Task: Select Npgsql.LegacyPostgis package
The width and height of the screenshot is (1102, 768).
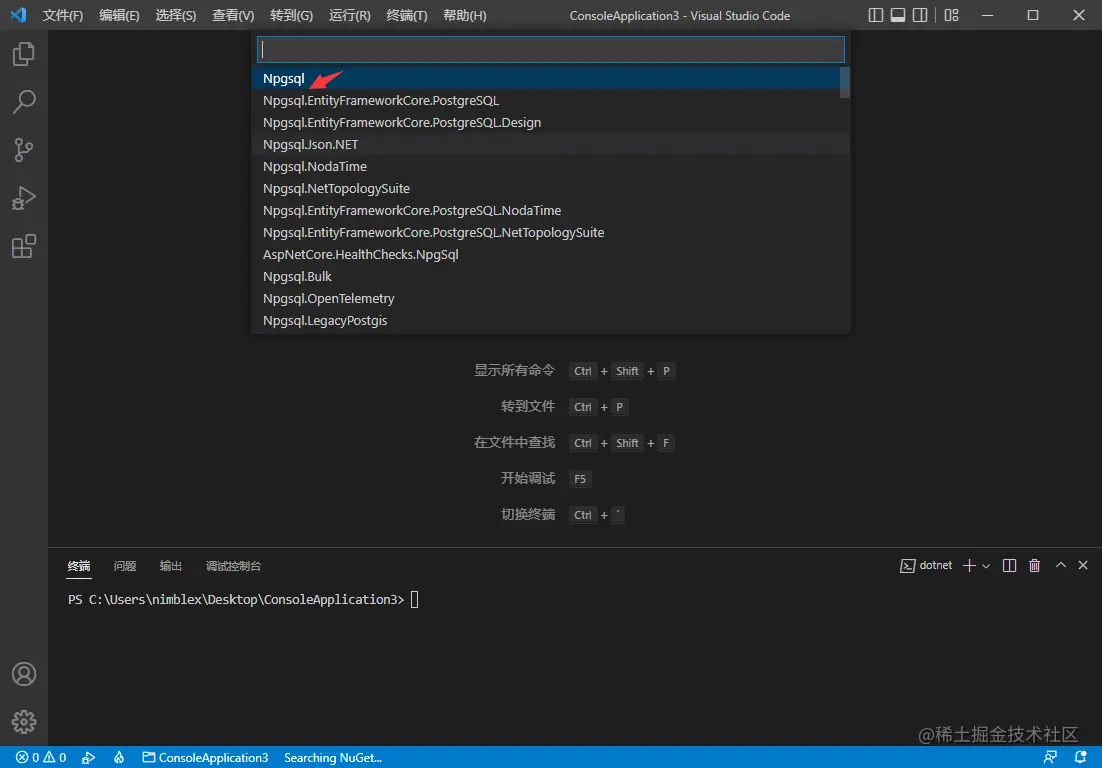Action: [x=546, y=320]
